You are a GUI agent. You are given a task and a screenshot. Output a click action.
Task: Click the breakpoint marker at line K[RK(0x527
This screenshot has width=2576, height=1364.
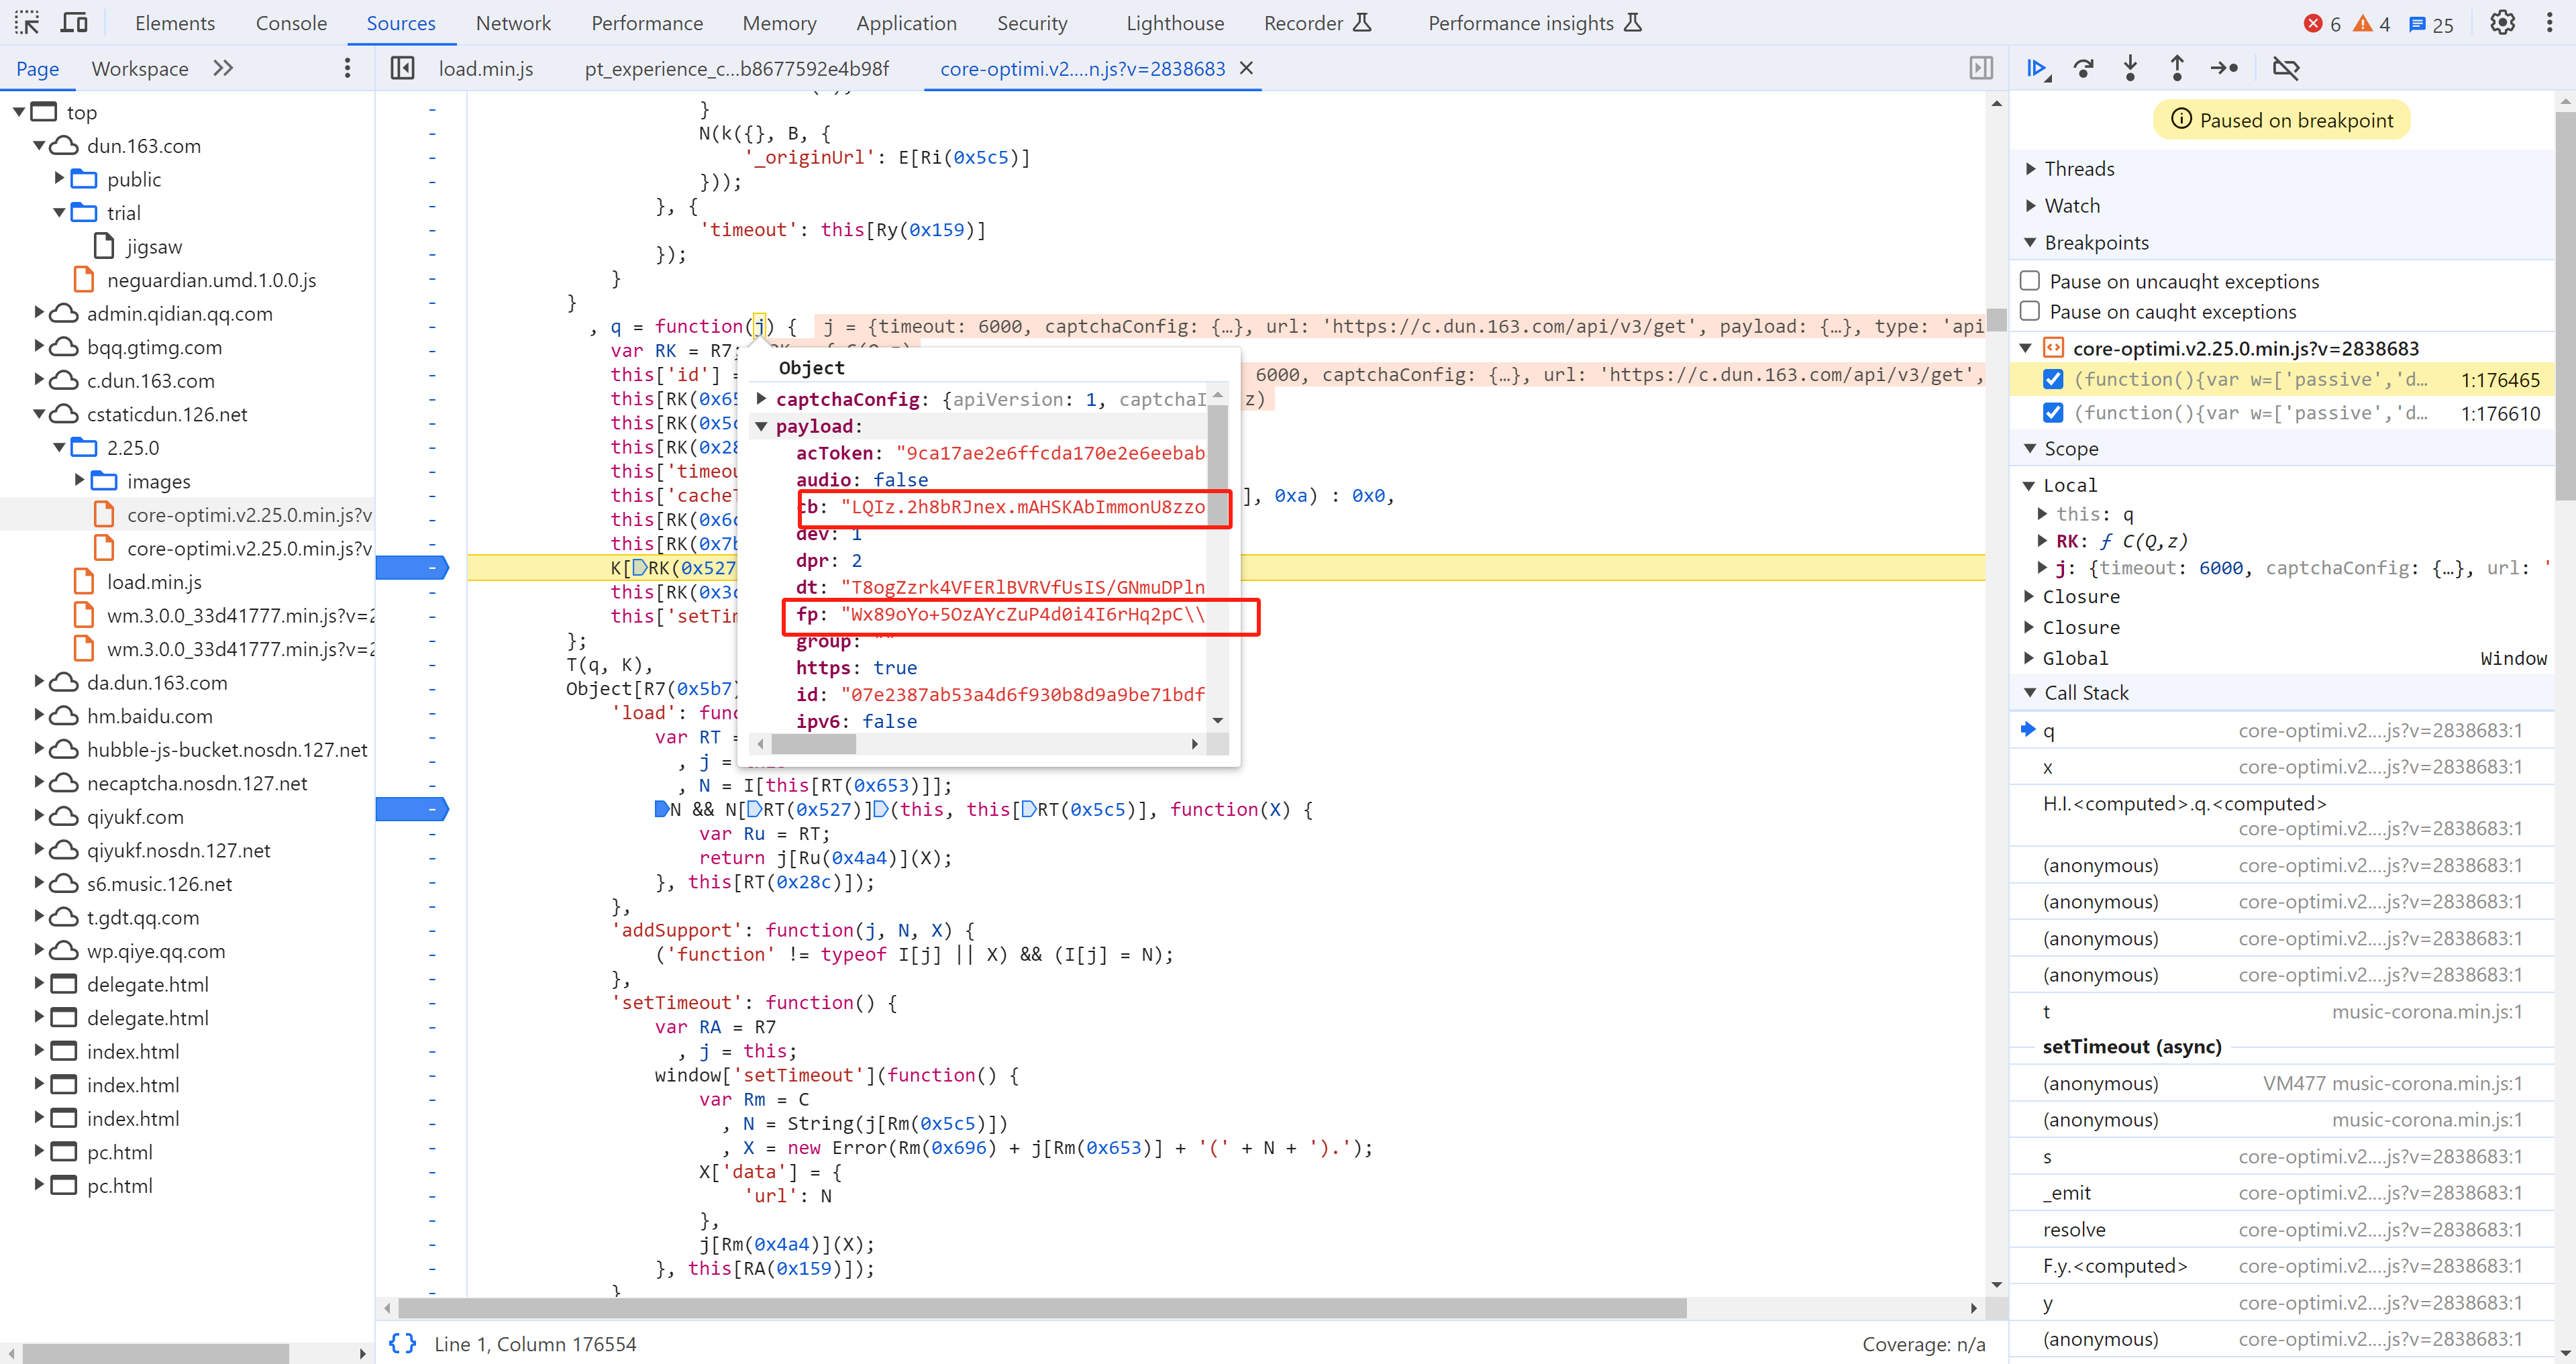tap(411, 567)
